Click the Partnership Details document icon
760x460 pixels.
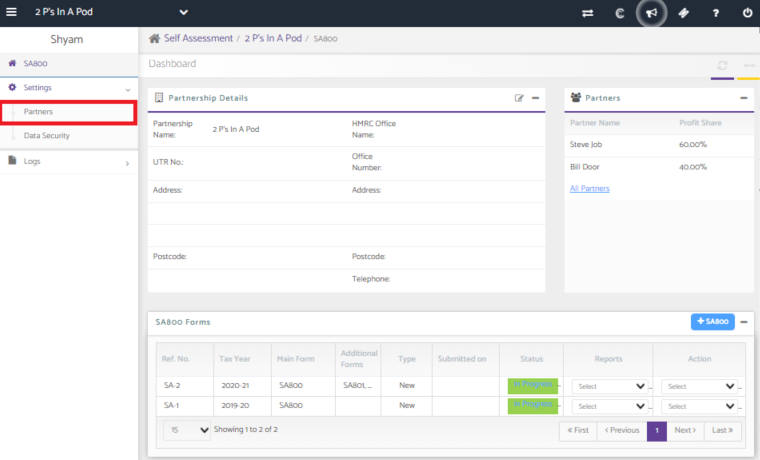pos(158,97)
